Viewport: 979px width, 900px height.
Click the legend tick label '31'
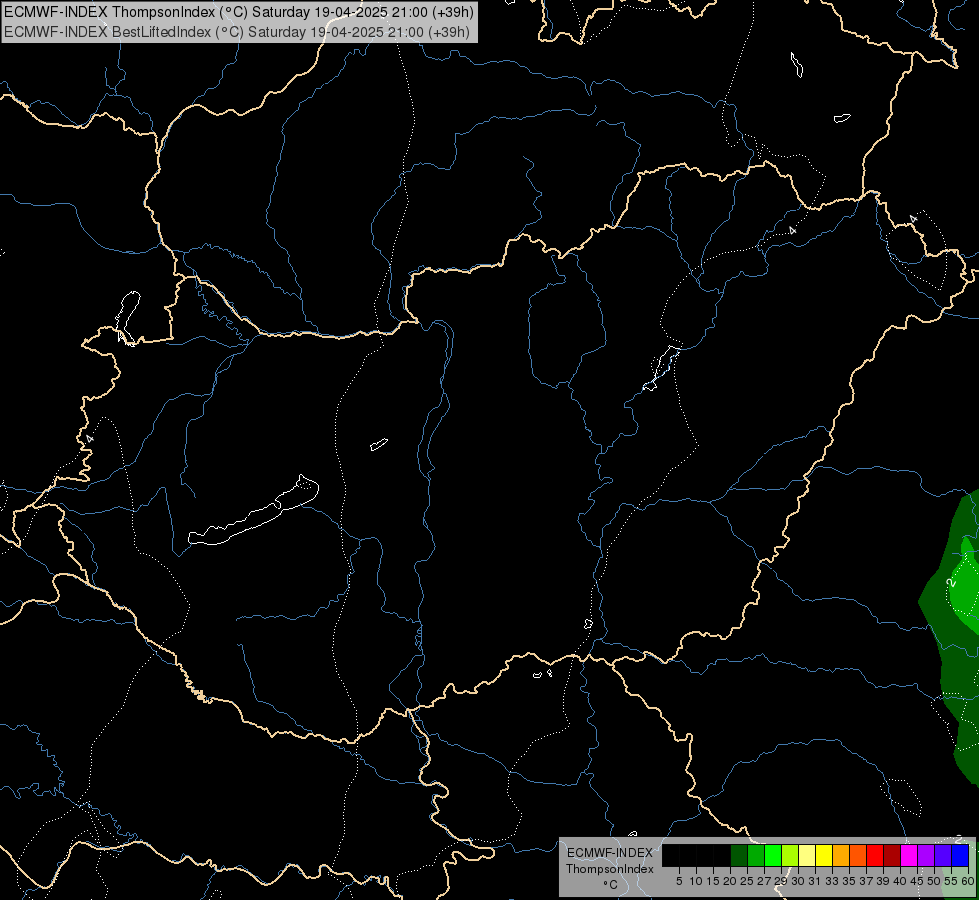pos(815,881)
